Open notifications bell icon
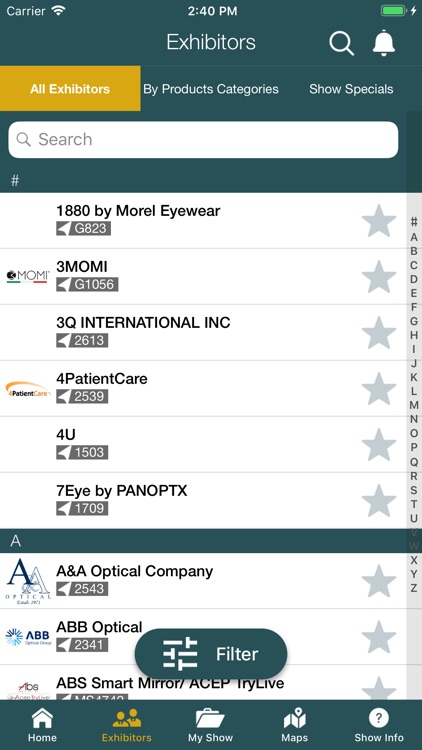This screenshot has width=422, height=750. coord(384,43)
